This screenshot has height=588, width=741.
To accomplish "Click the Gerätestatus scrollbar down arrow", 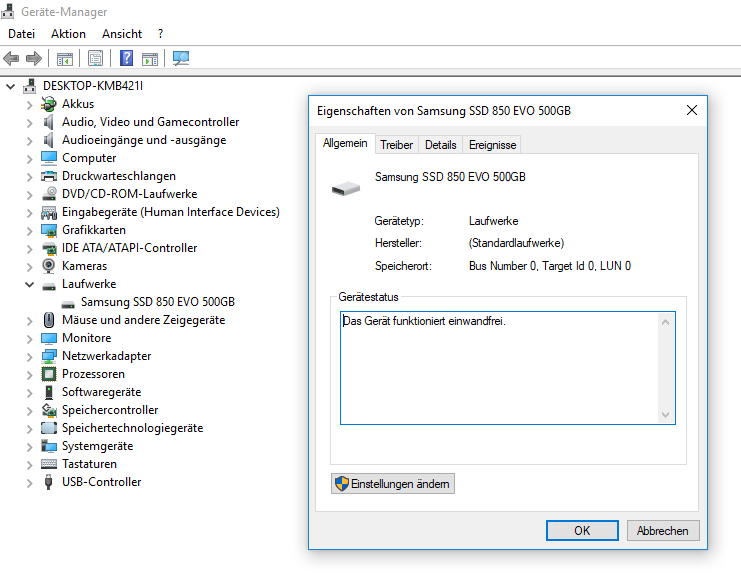I will (x=665, y=415).
